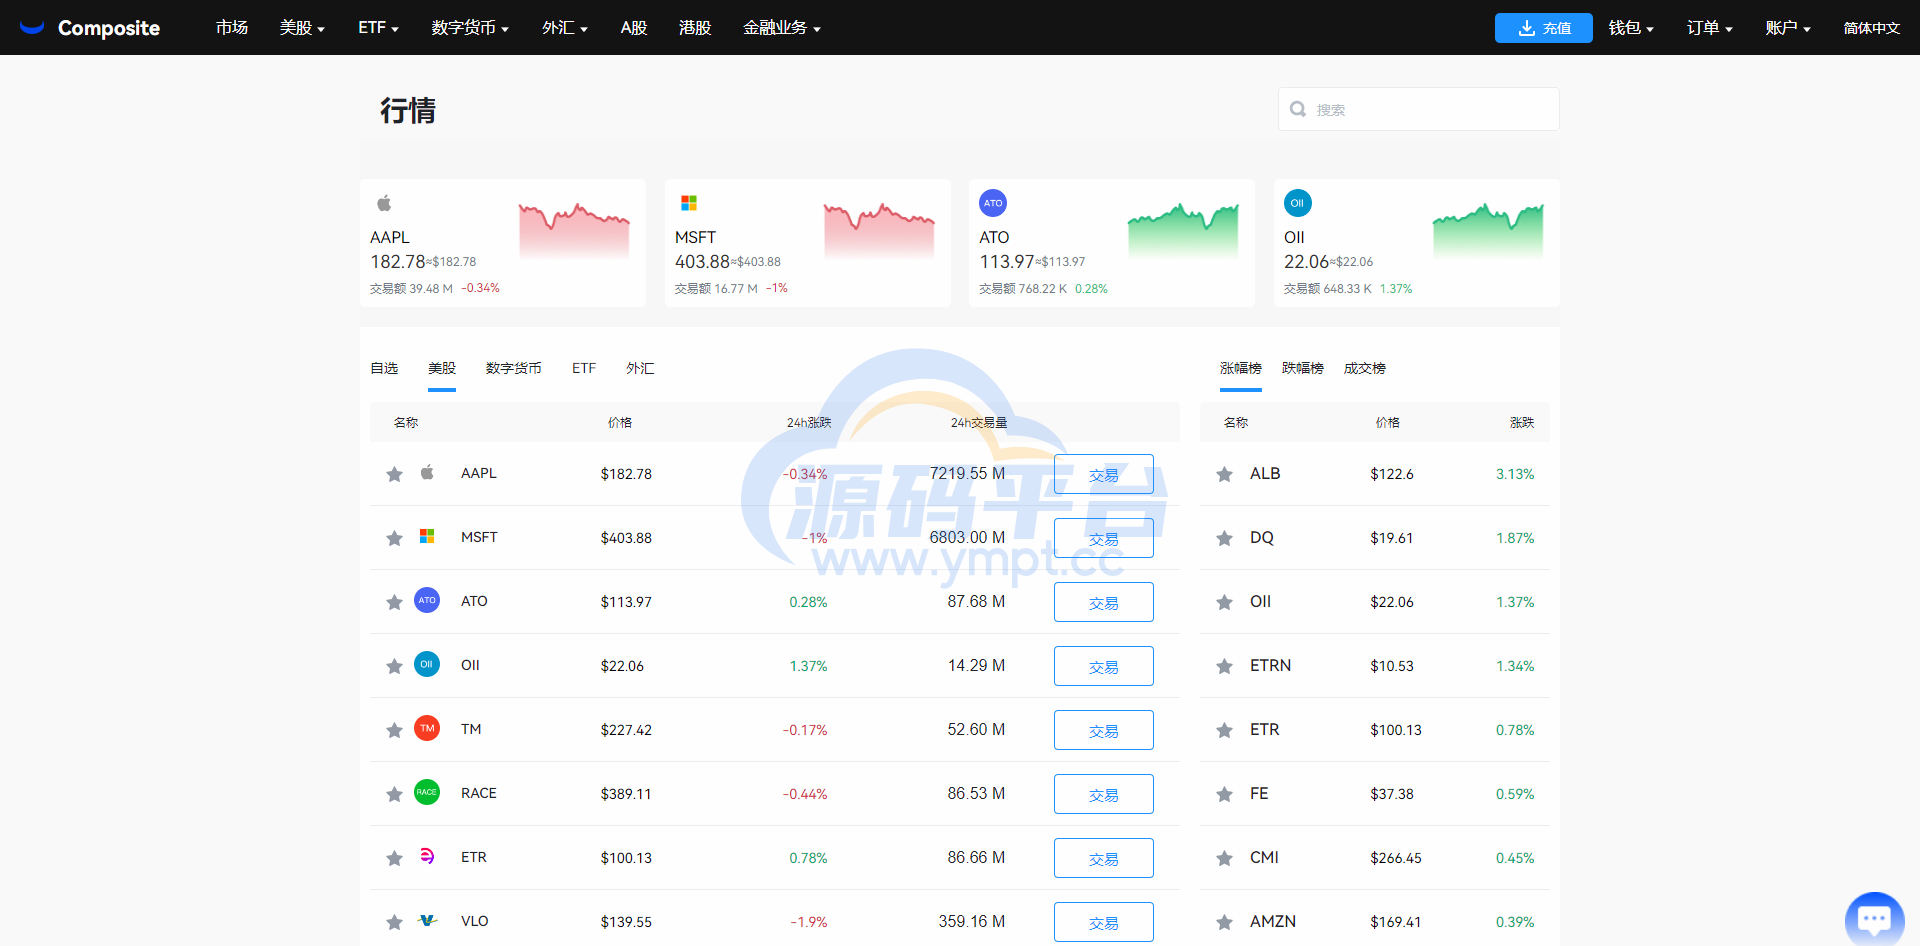Click the VLO icon in stock table
Image resolution: width=1920 pixels, height=946 pixels.
[x=427, y=921]
